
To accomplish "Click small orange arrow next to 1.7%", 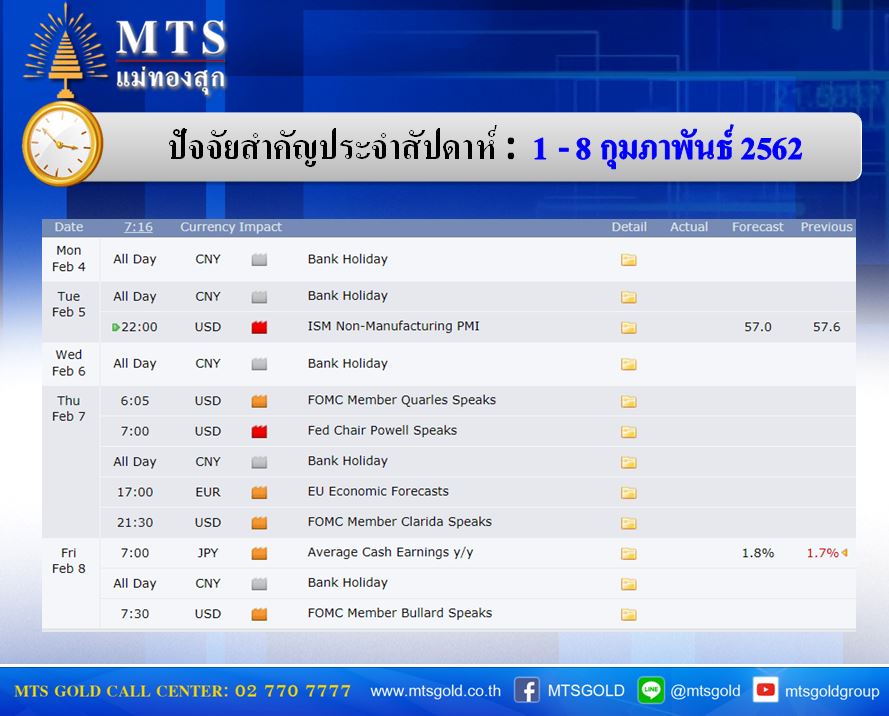I will click(845, 553).
